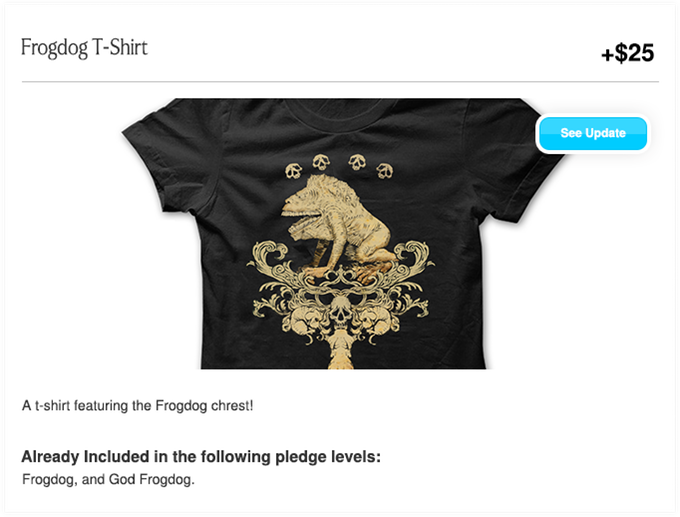
Task: Click the black t-shirt product image
Action: coord(343,234)
